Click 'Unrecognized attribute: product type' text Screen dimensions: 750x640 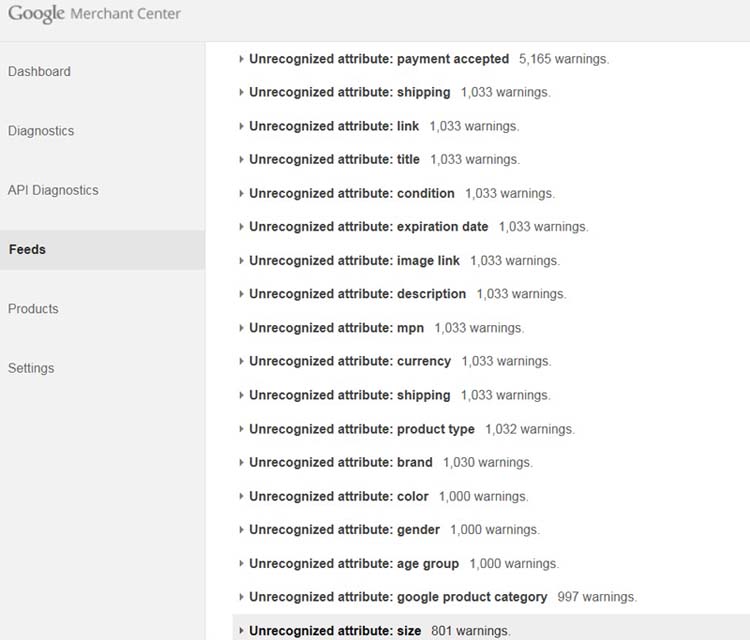tap(362, 429)
